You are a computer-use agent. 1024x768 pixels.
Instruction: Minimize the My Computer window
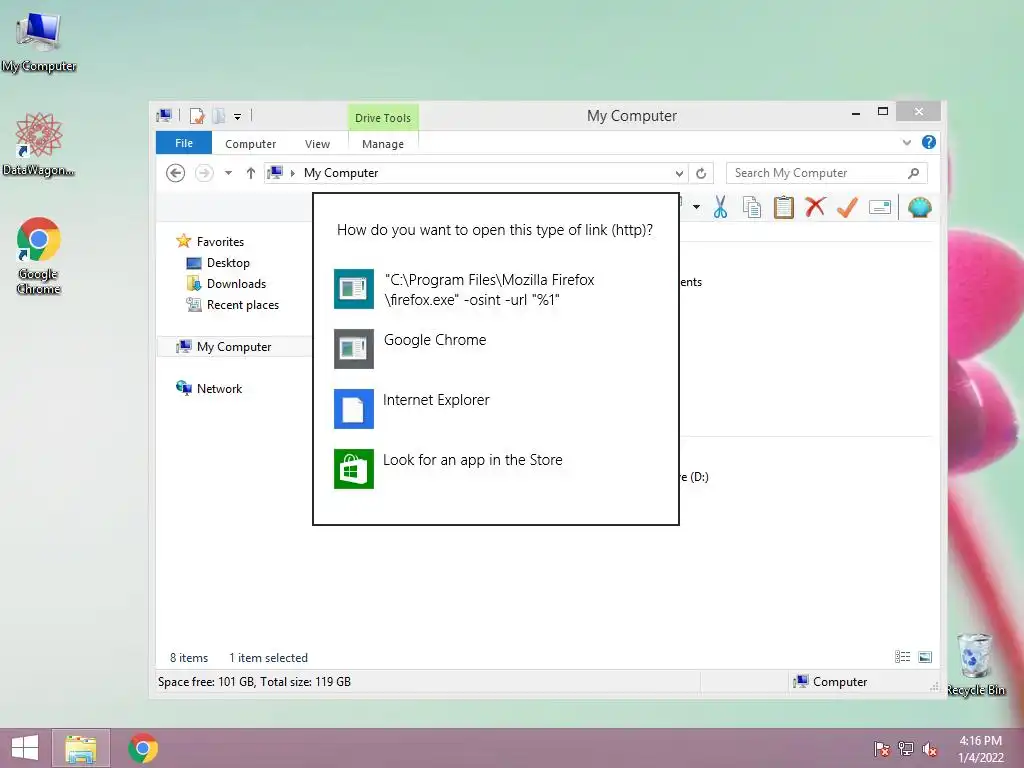856,112
